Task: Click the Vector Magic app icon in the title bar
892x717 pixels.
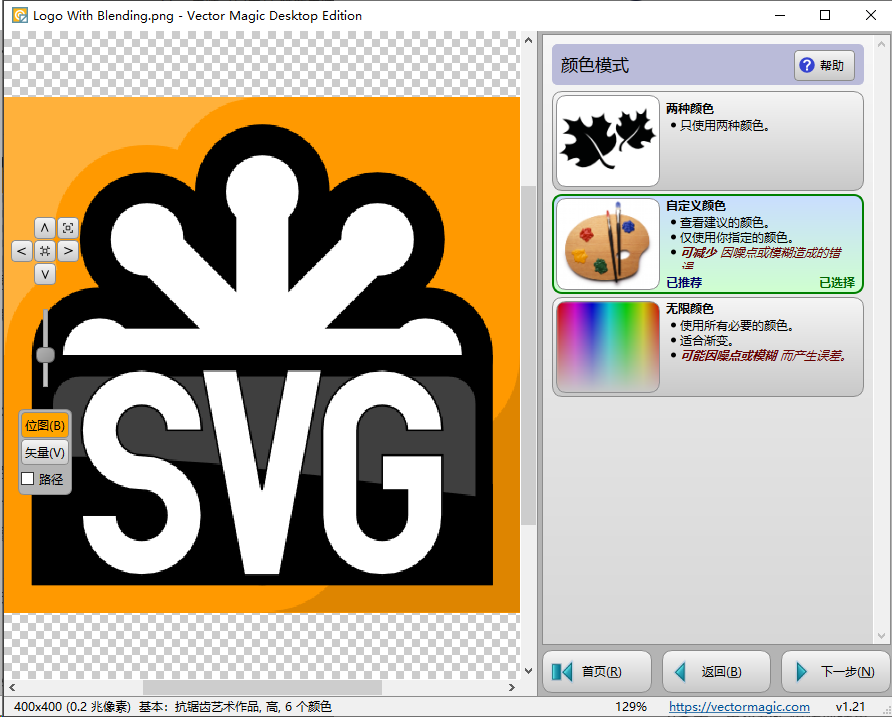Action: click(20, 15)
